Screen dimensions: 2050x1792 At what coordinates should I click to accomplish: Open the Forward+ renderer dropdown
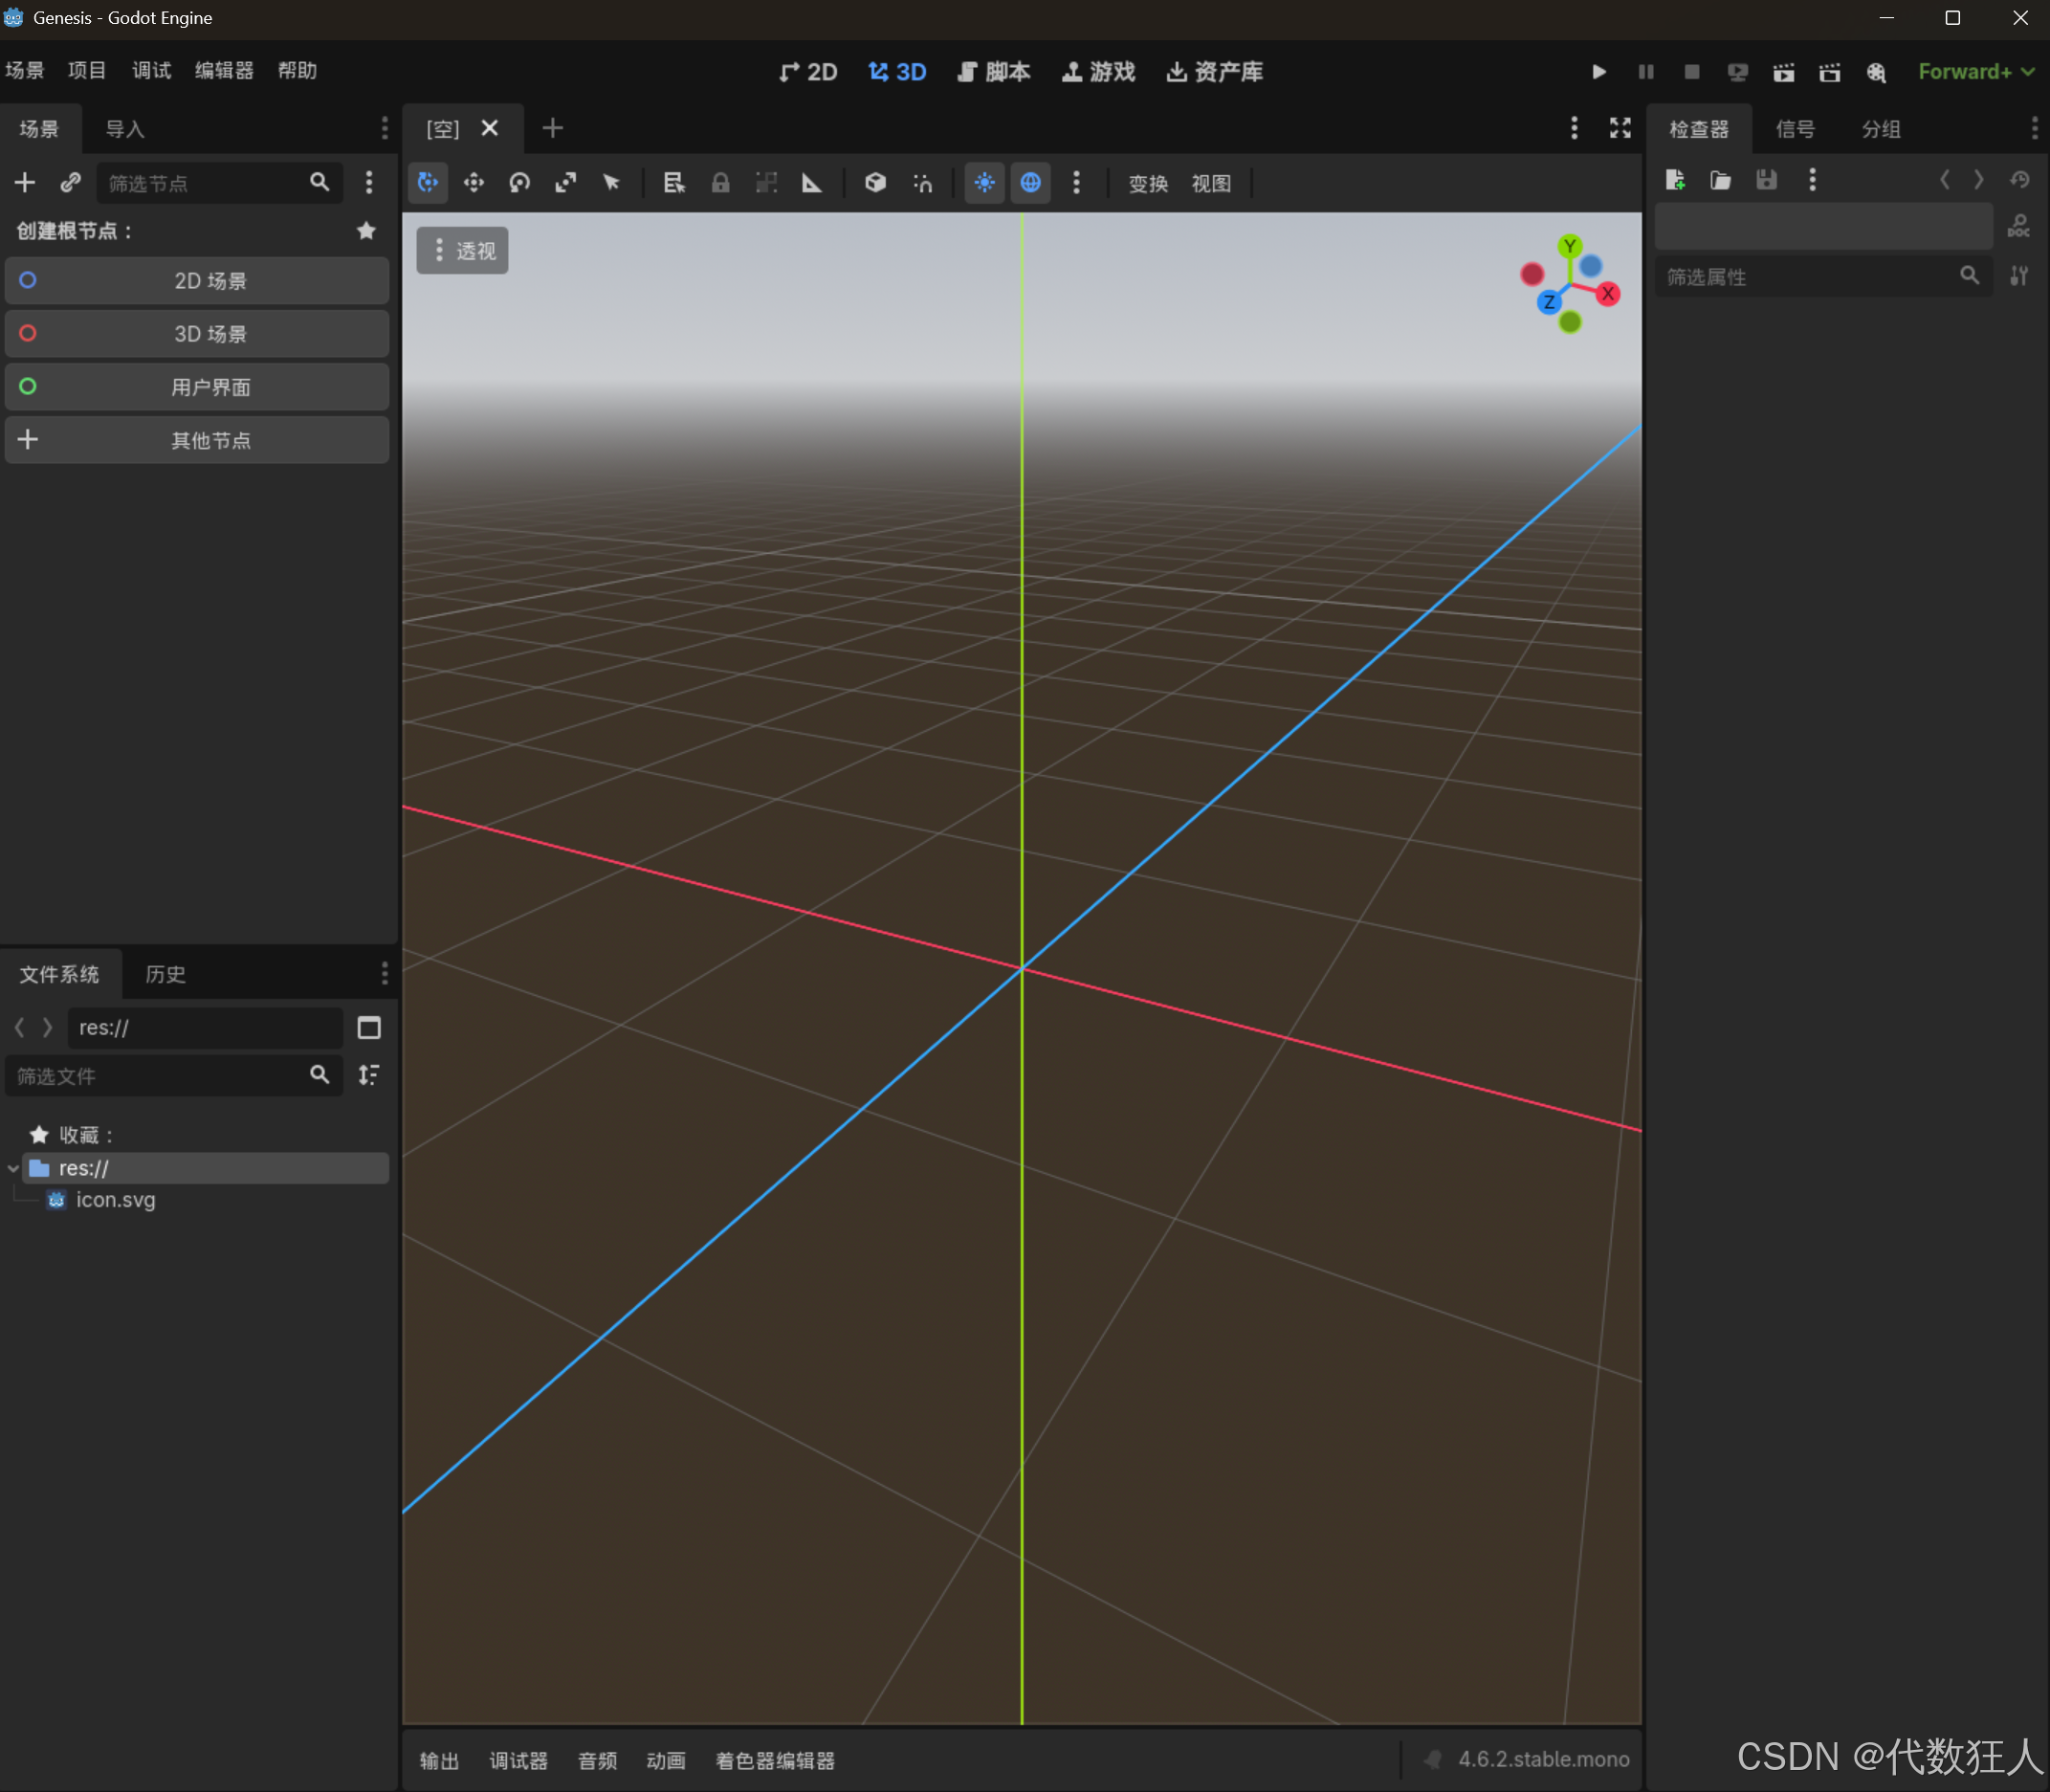click(x=1975, y=72)
